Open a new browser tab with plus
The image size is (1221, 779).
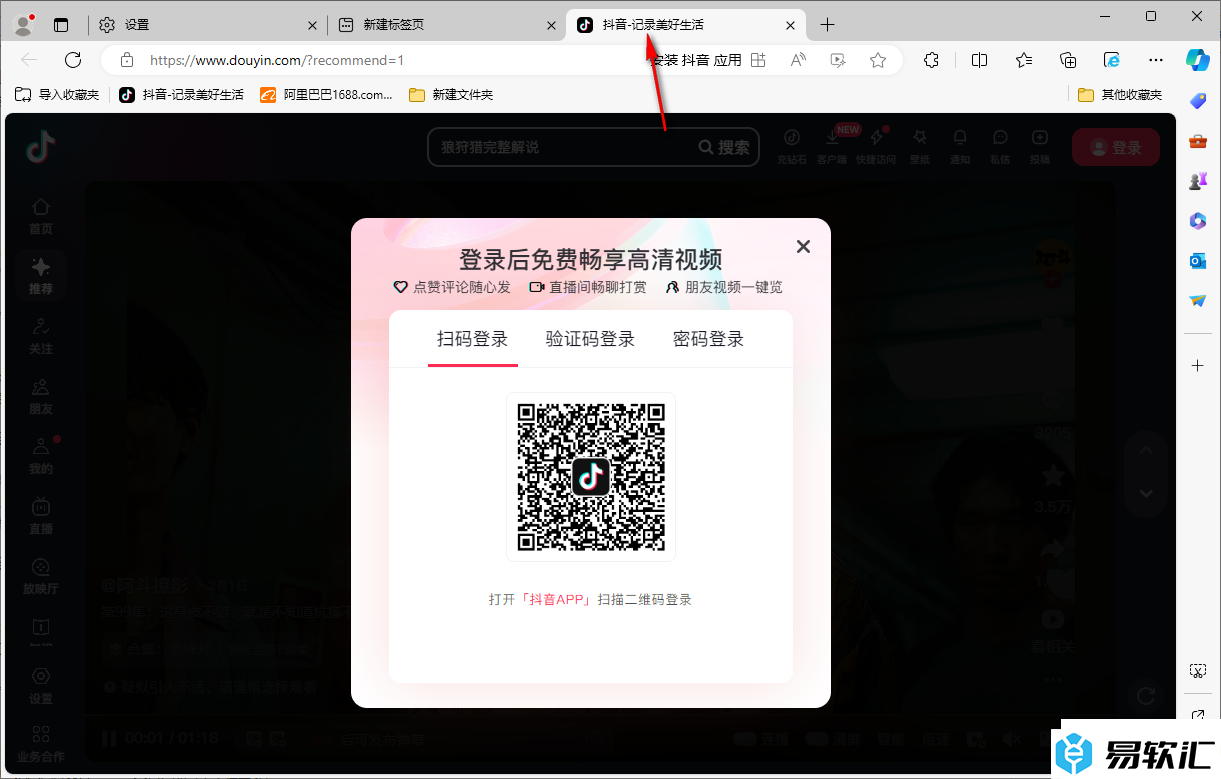coord(827,25)
